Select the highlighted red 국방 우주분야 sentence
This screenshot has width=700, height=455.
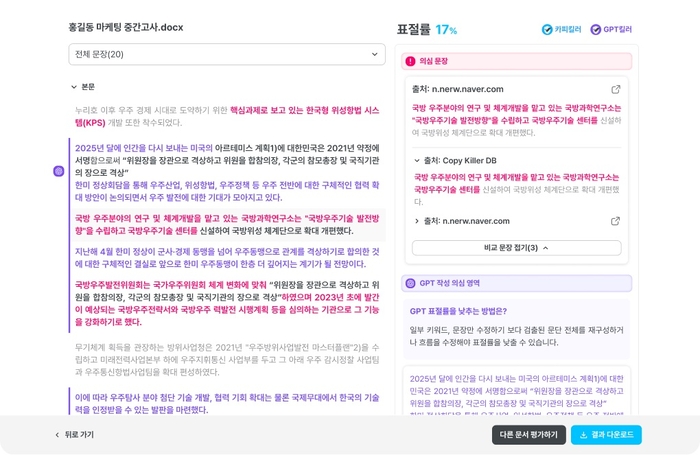click(x=227, y=225)
